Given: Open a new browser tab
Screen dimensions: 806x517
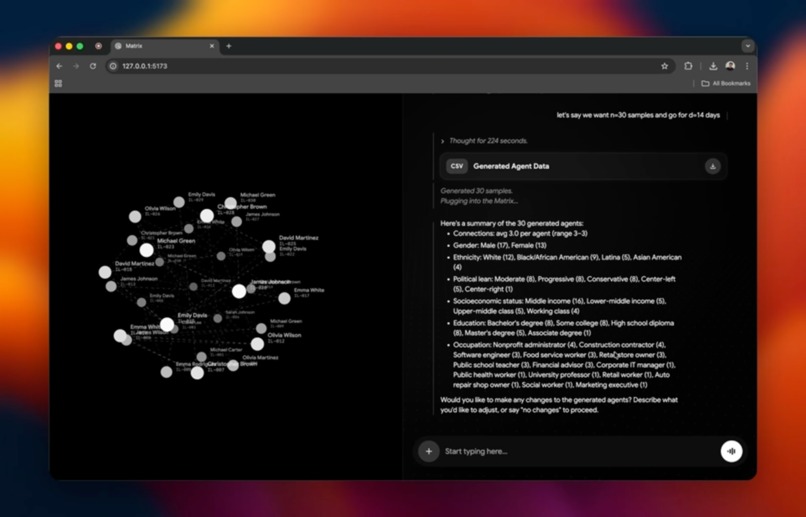Looking at the screenshot, I should click(x=229, y=46).
